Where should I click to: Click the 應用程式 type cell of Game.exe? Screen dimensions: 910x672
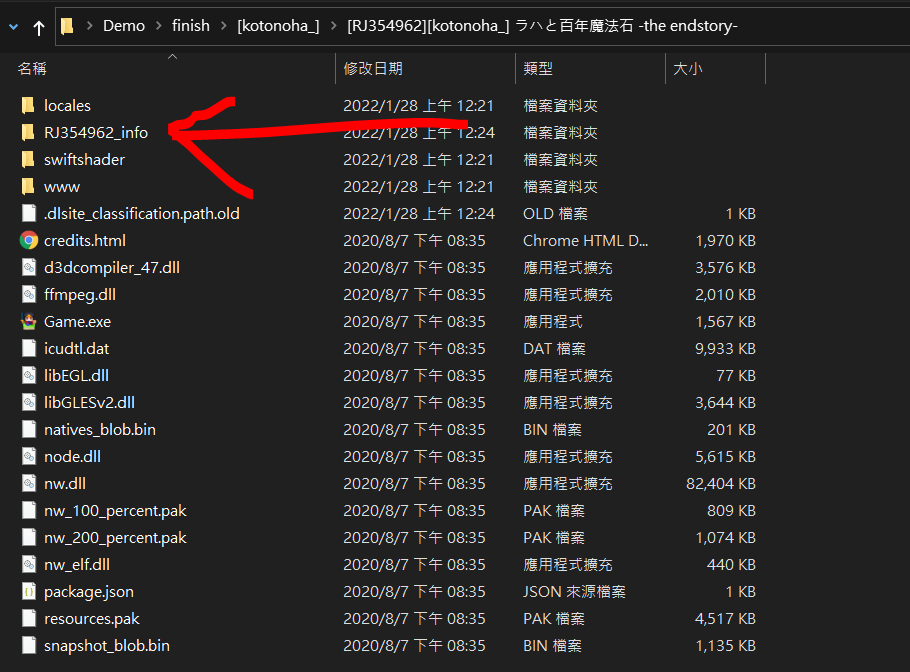pyautogui.click(x=552, y=321)
